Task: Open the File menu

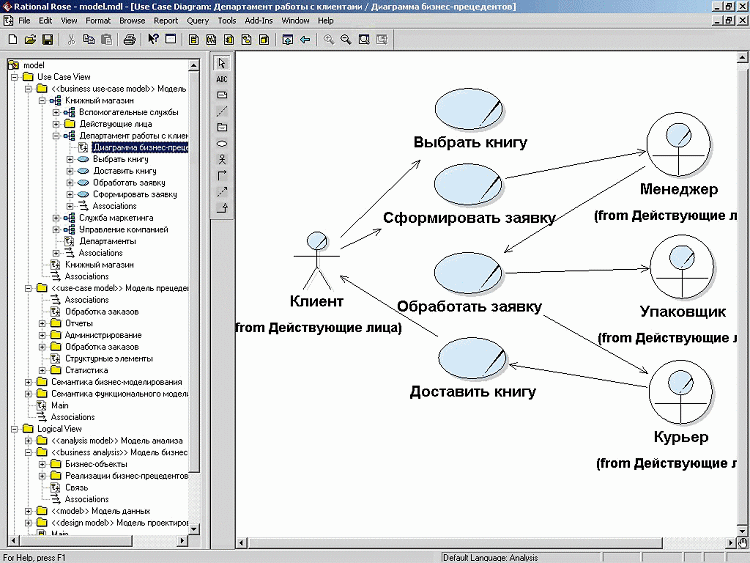Action: [x=24, y=21]
